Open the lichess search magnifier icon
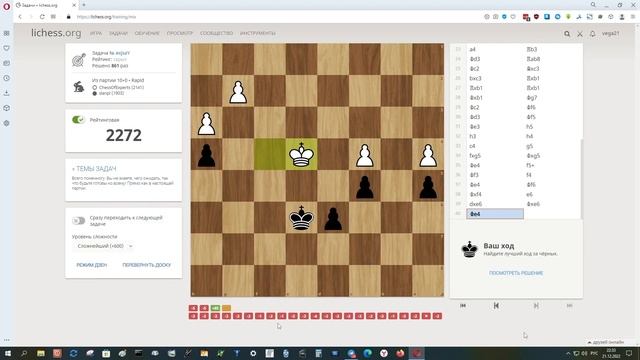This screenshot has width=640, height=360. point(567,34)
